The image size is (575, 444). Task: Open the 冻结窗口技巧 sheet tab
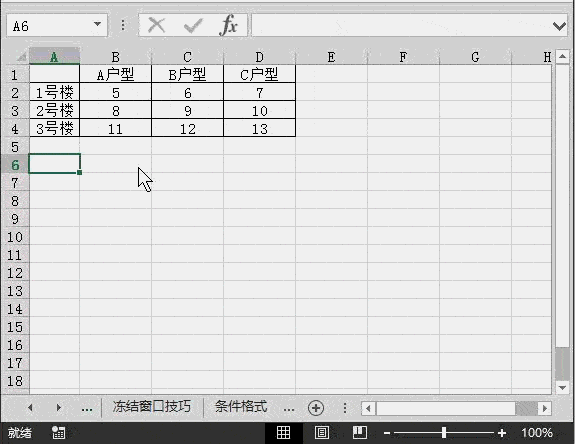(151, 407)
